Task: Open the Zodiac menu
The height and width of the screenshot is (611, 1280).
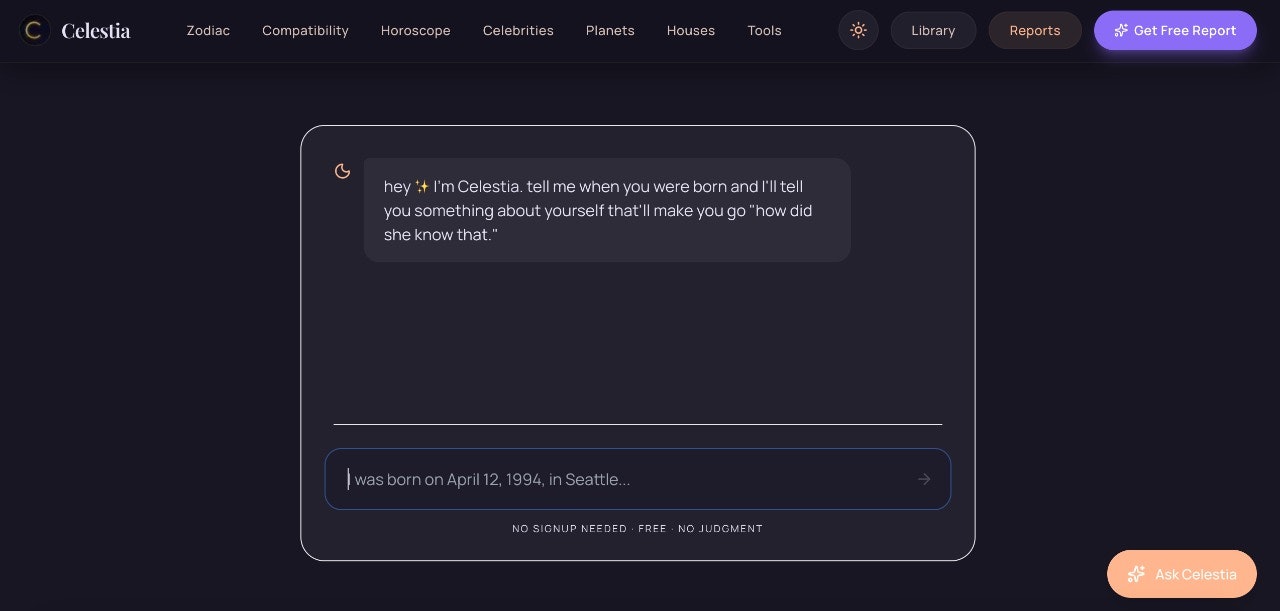Action: pos(208,31)
